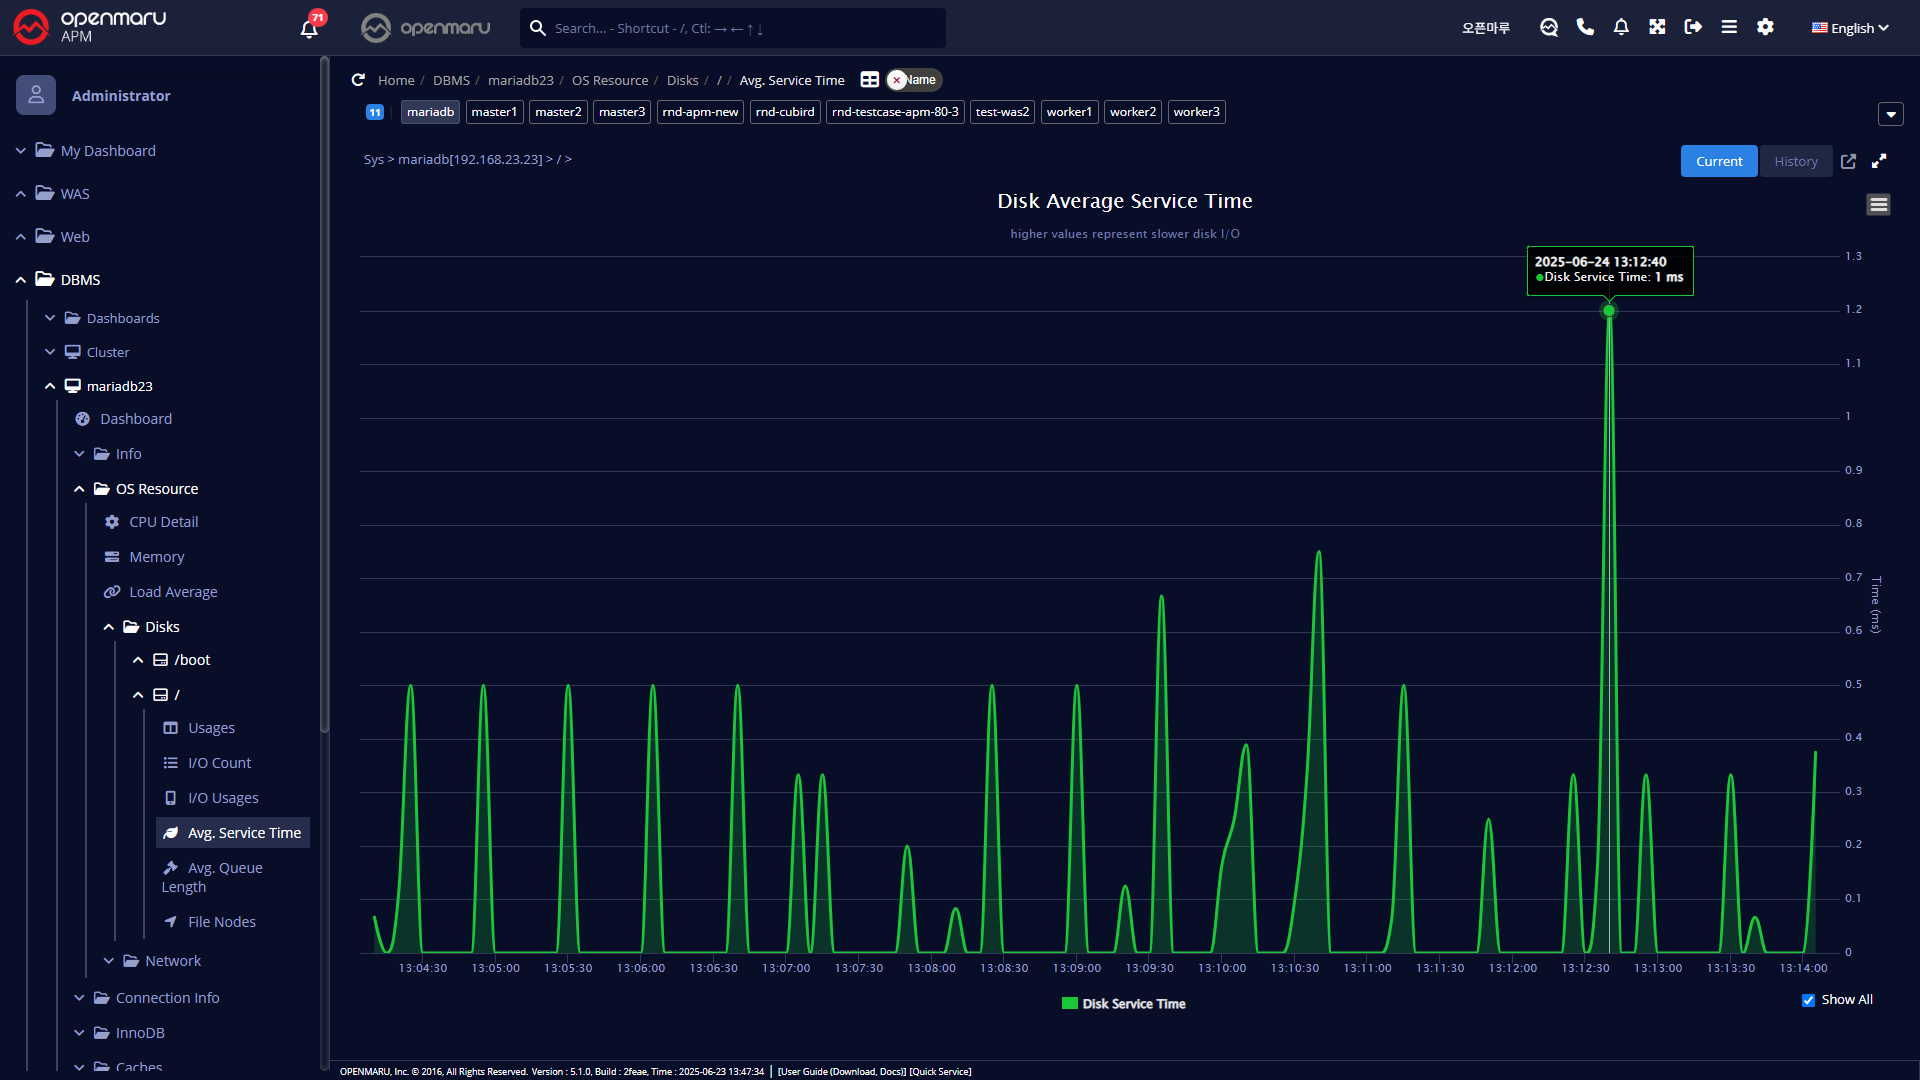Open I/O Count in the sidebar
Image resolution: width=1920 pixels, height=1080 pixels.
click(x=219, y=763)
